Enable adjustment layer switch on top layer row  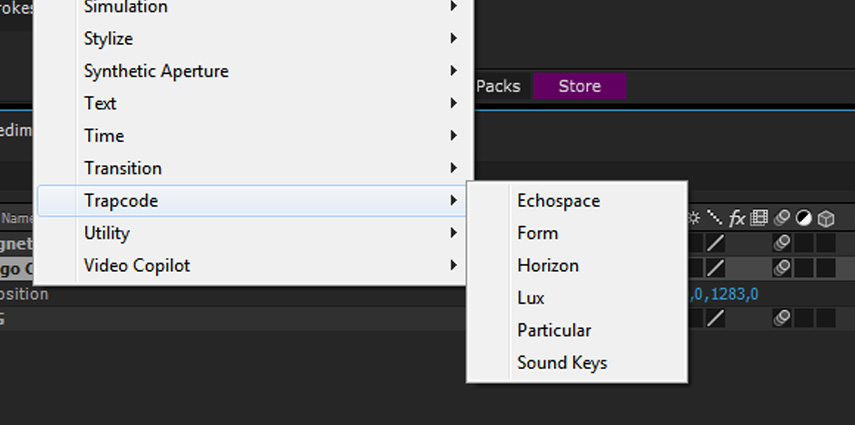tap(804, 243)
